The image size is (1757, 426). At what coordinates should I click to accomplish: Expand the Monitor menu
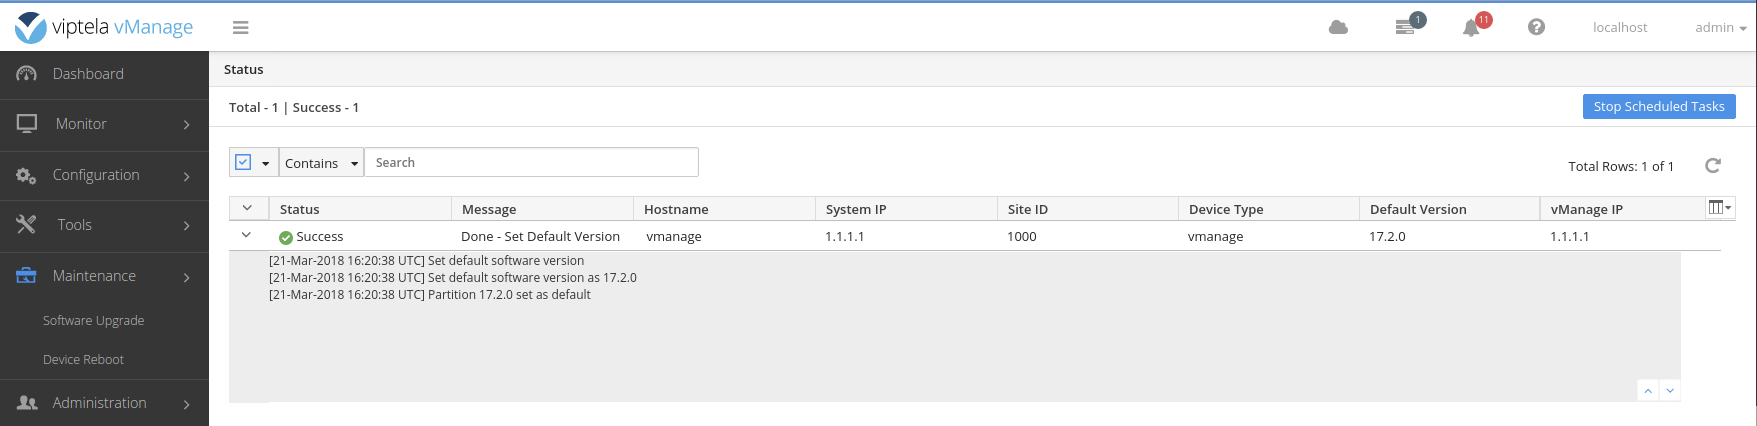[104, 124]
